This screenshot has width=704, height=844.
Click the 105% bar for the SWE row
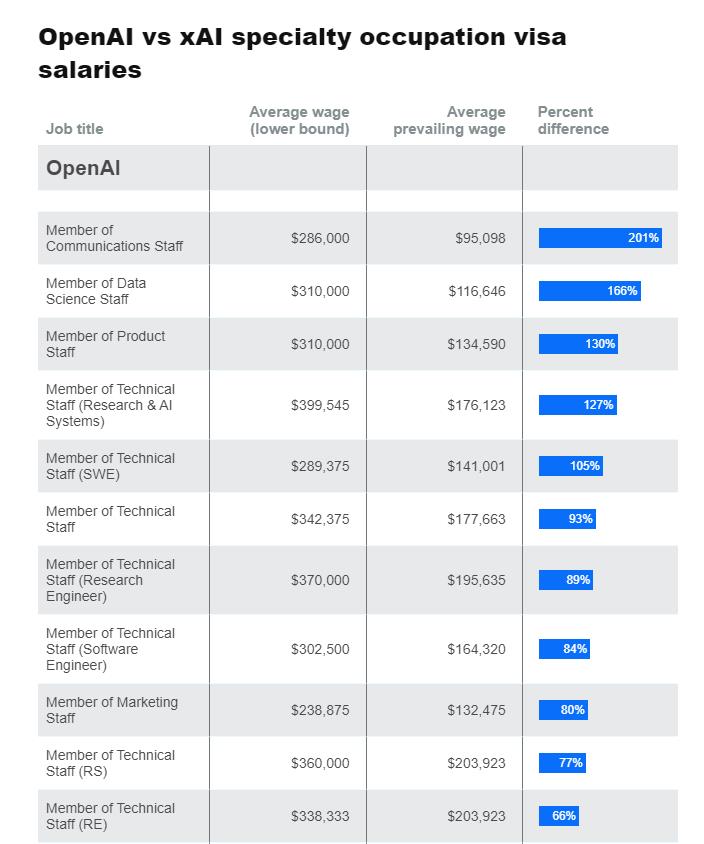coord(571,466)
